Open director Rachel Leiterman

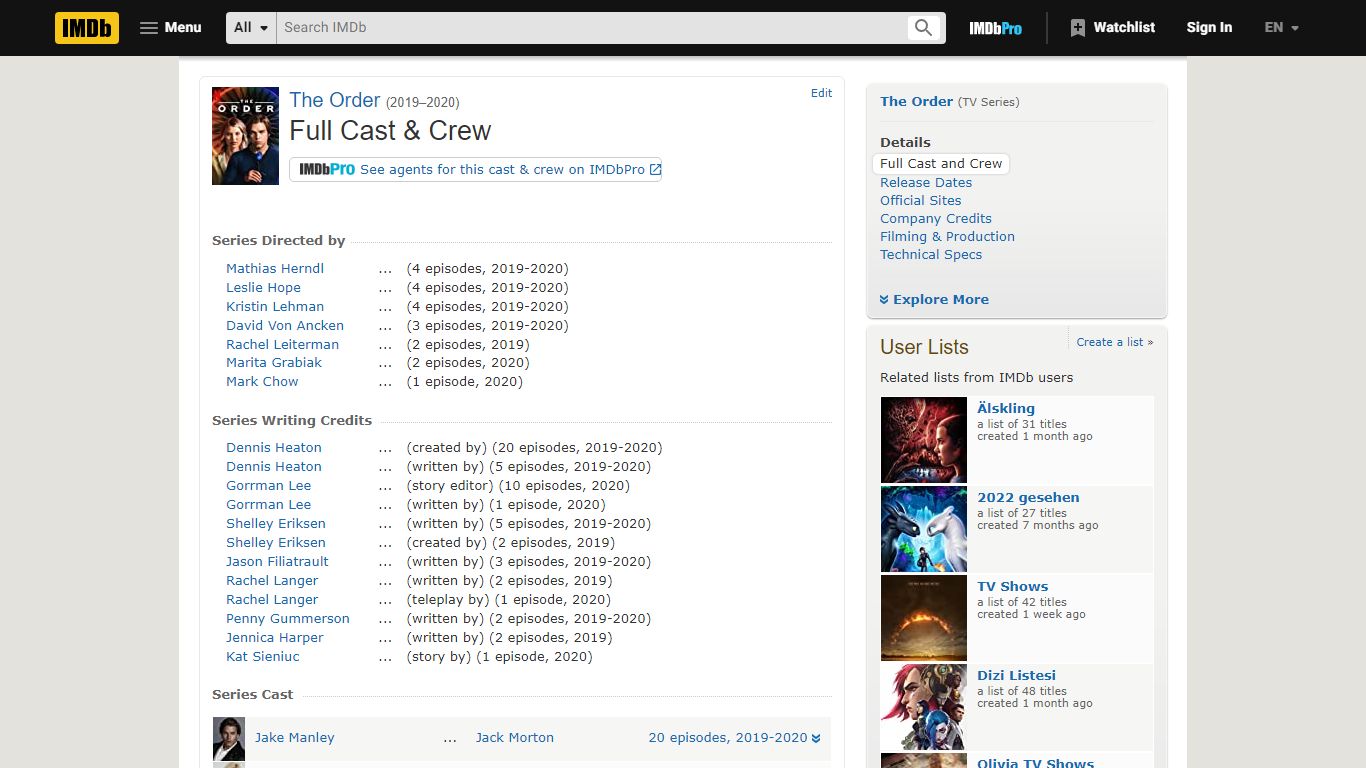click(x=282, y=345)
